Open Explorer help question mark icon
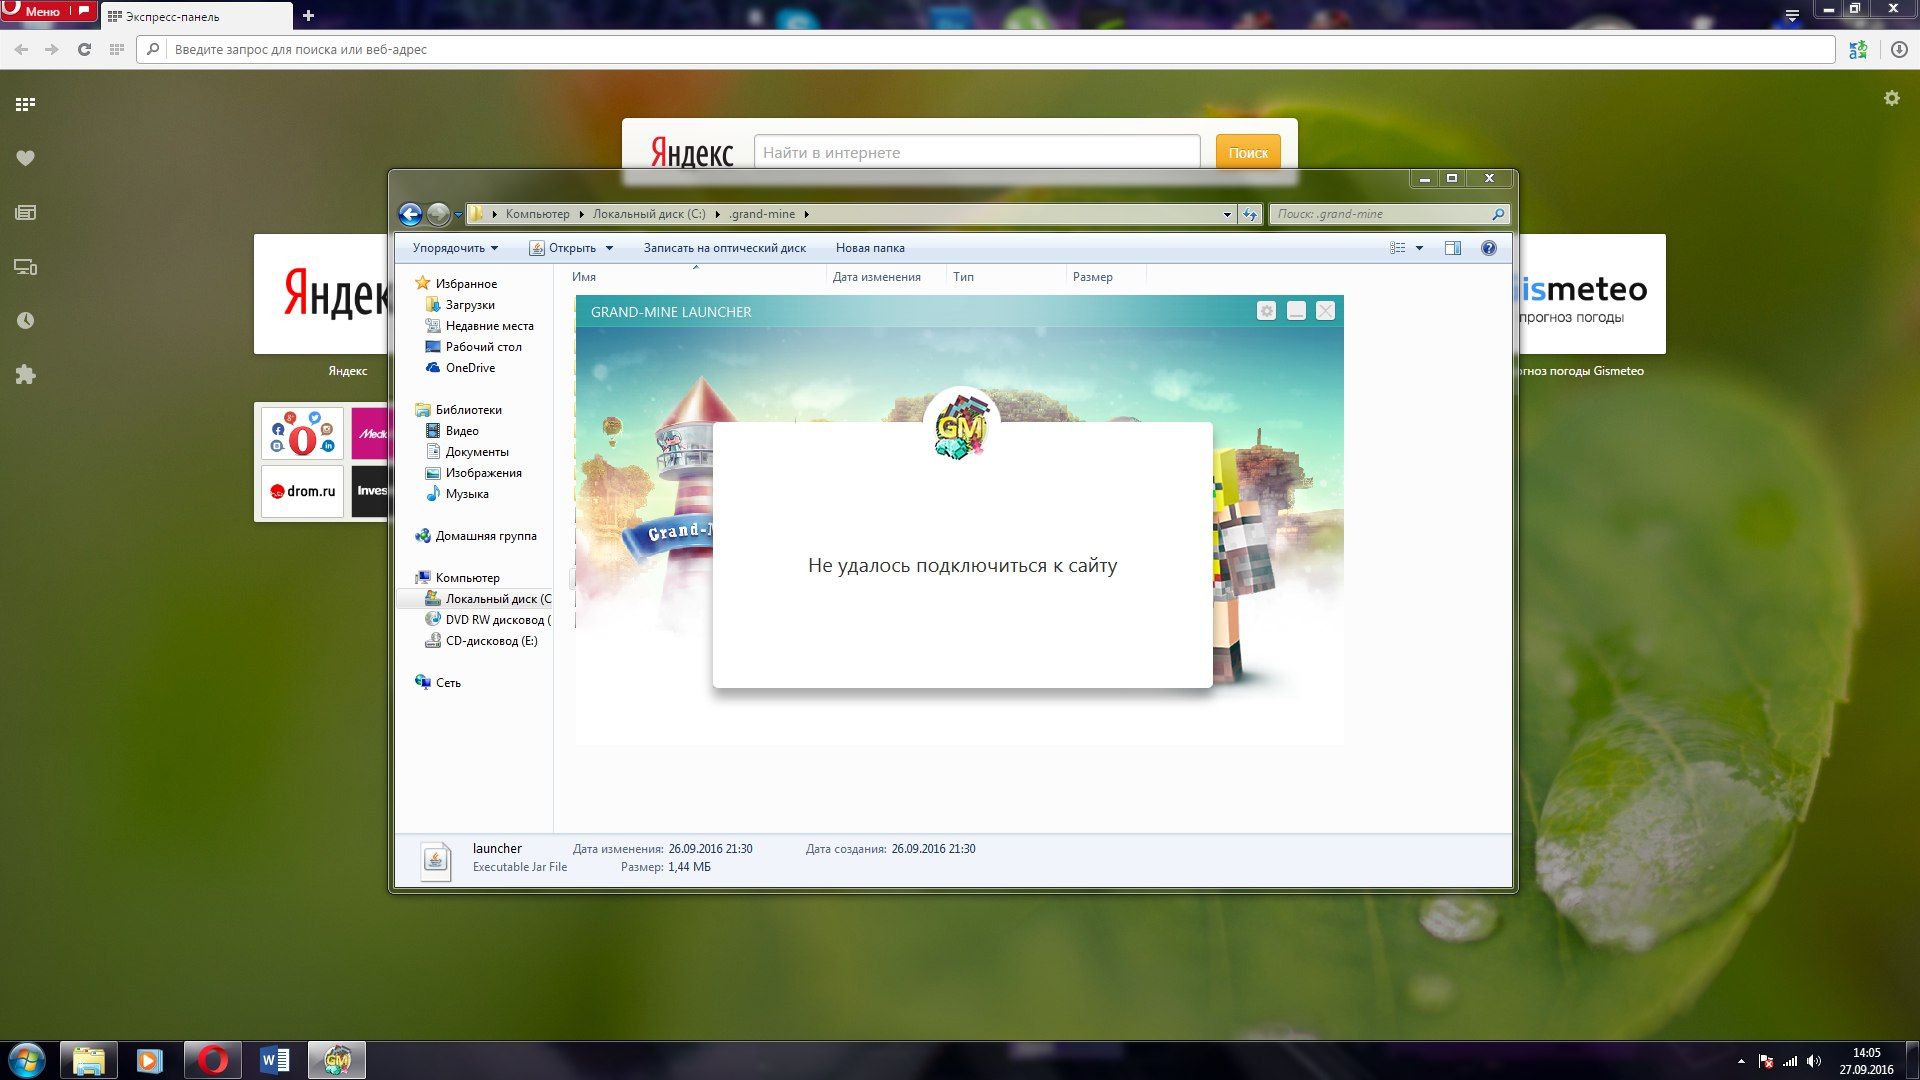The width and height of the screenshot is (1920, 1080). [x=1489, y=248]
